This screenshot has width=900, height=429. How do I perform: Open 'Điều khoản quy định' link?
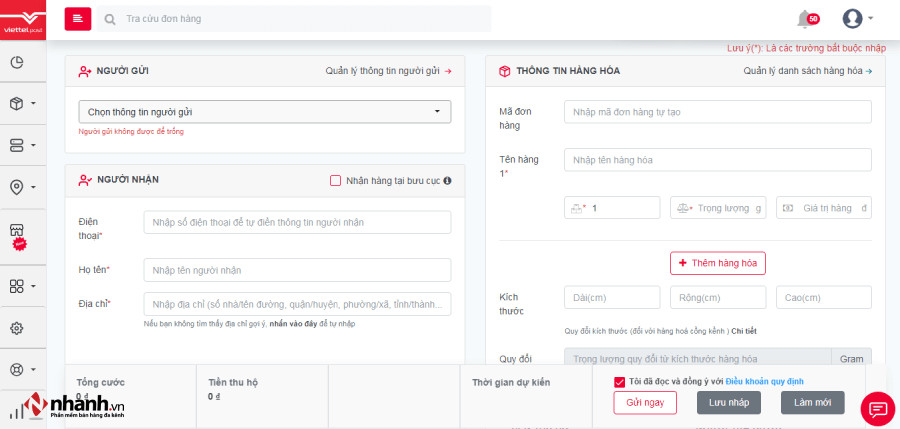pyautogui.click(x=764, y=381)
